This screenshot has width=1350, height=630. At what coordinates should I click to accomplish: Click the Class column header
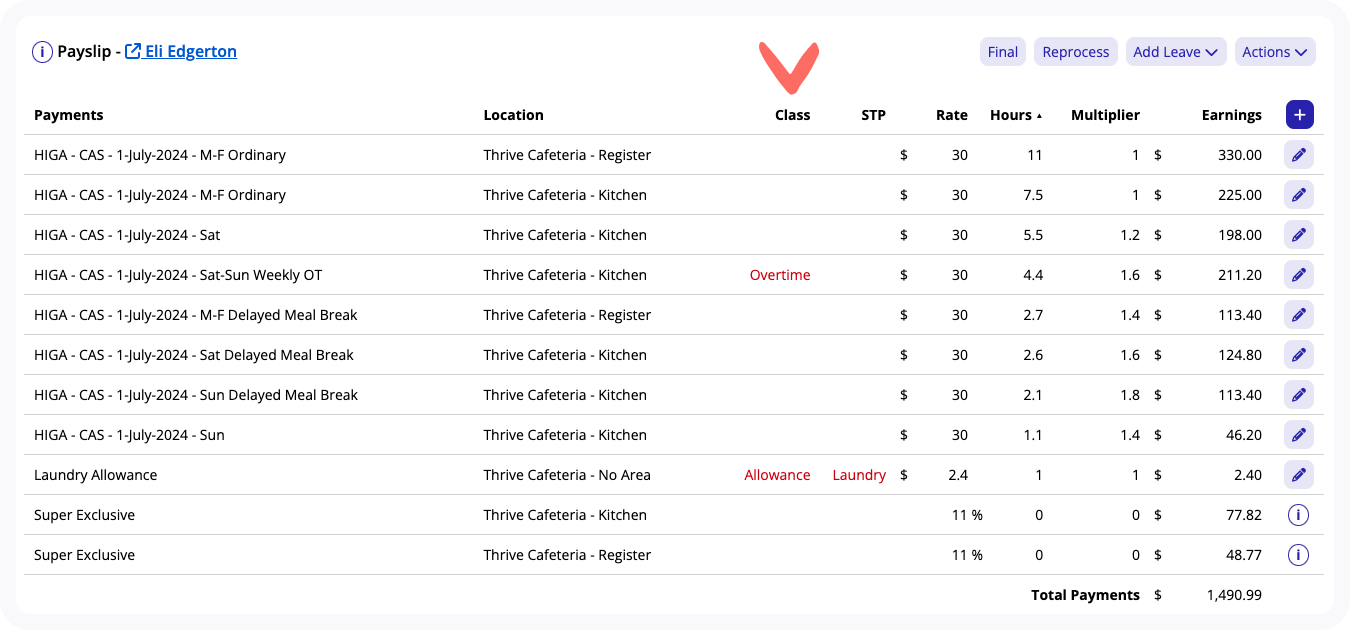[792, 115]
